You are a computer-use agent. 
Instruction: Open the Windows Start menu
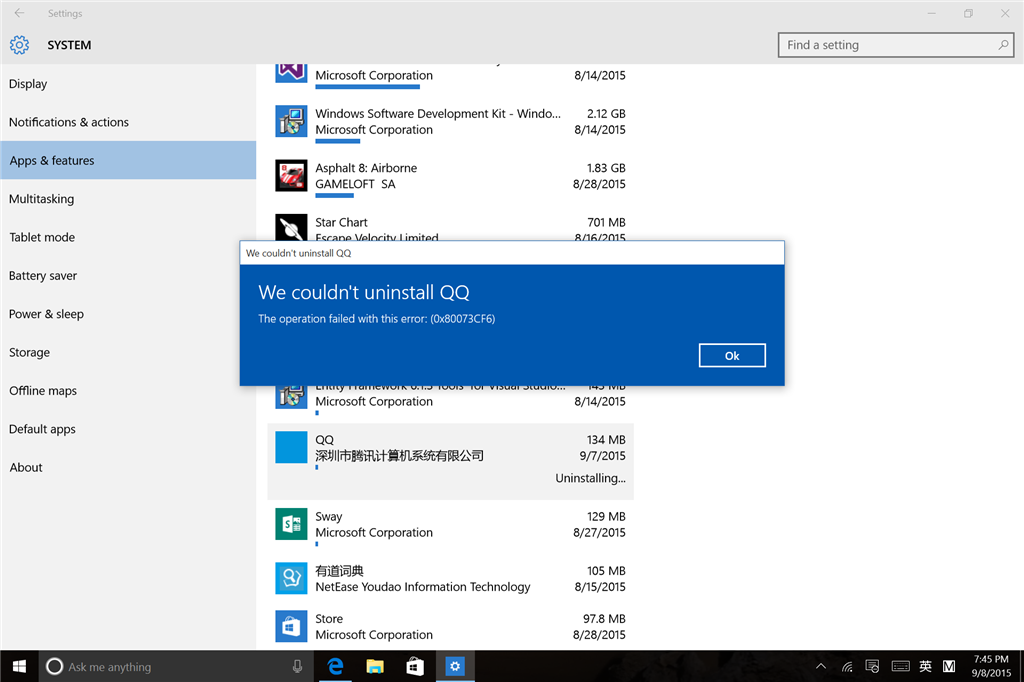[x=19, y=666]
